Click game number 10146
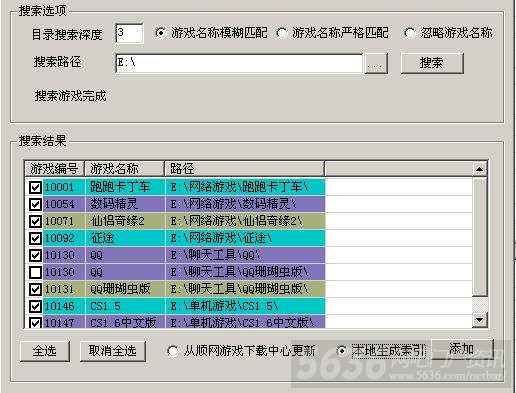The image size is (516, 393). click(x=59, y=306)
